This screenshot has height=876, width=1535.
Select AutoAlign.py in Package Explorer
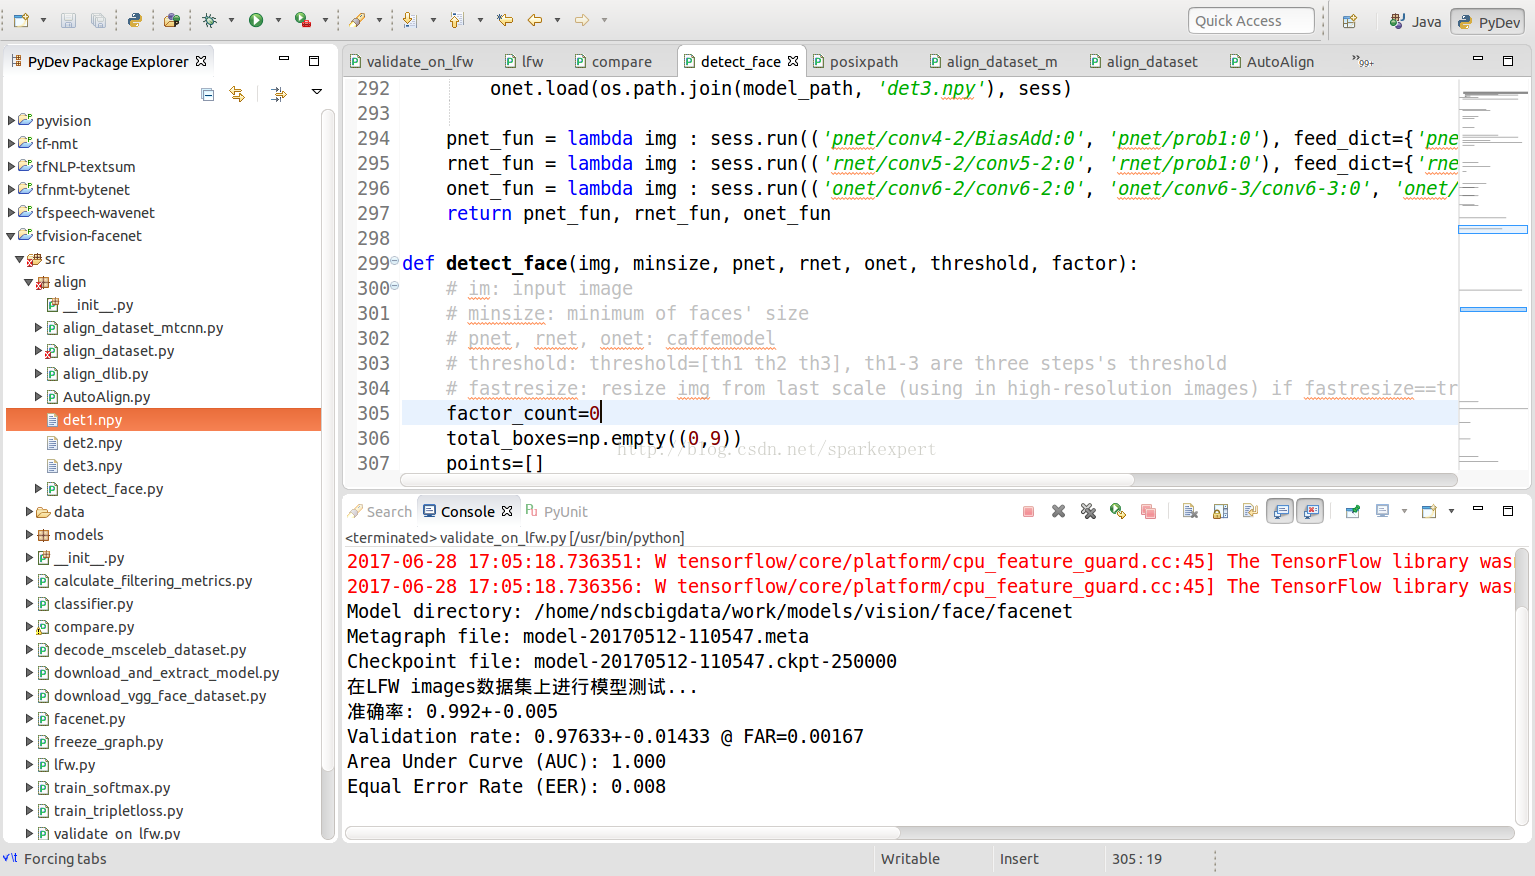(106, 397)
